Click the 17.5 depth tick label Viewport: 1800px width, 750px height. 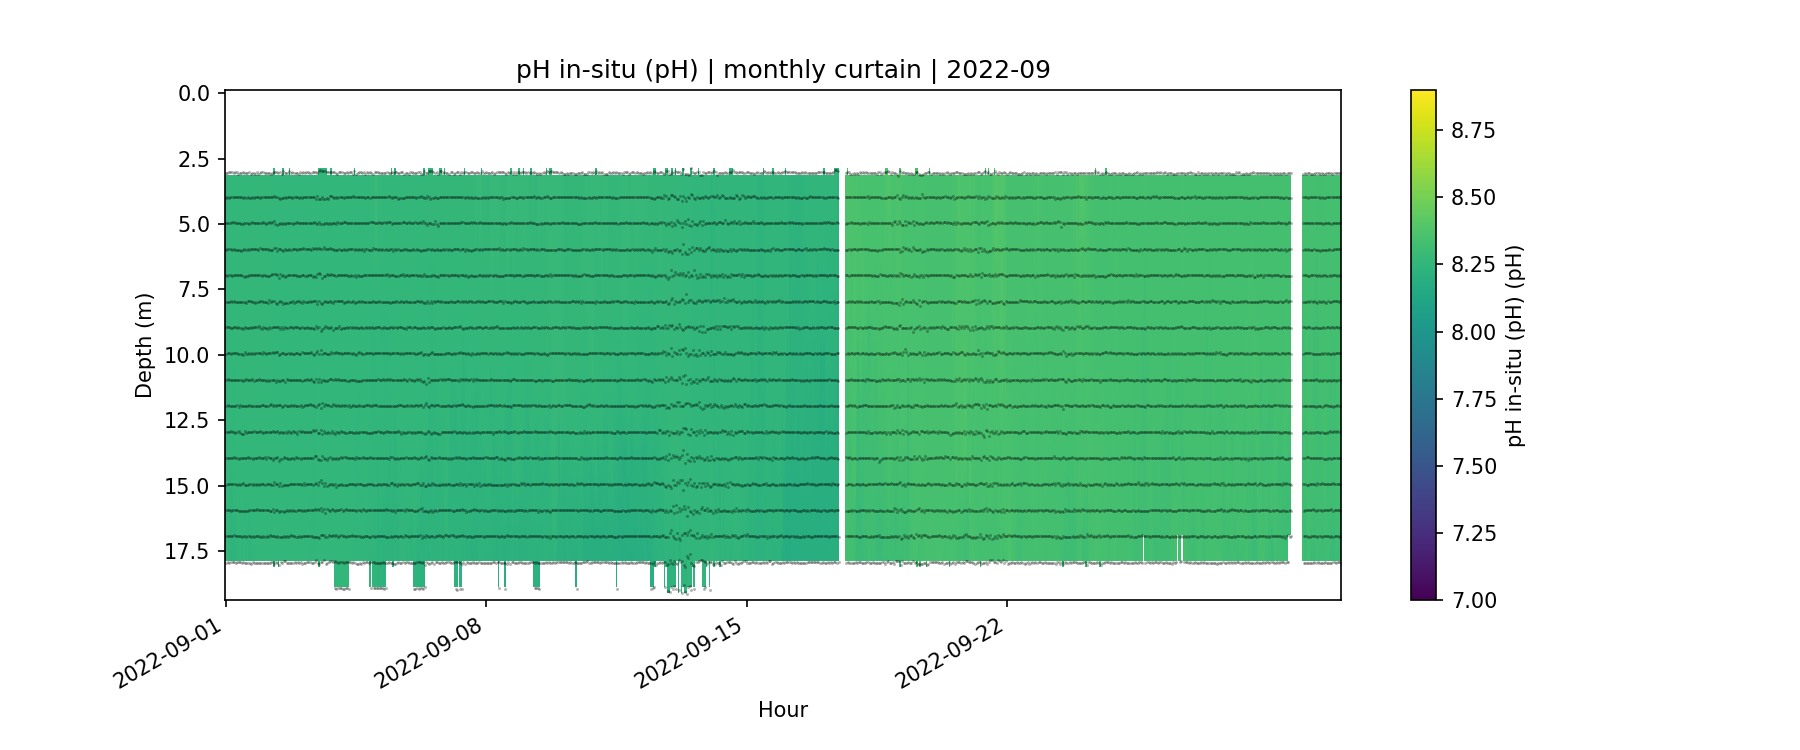coord(189,551)
